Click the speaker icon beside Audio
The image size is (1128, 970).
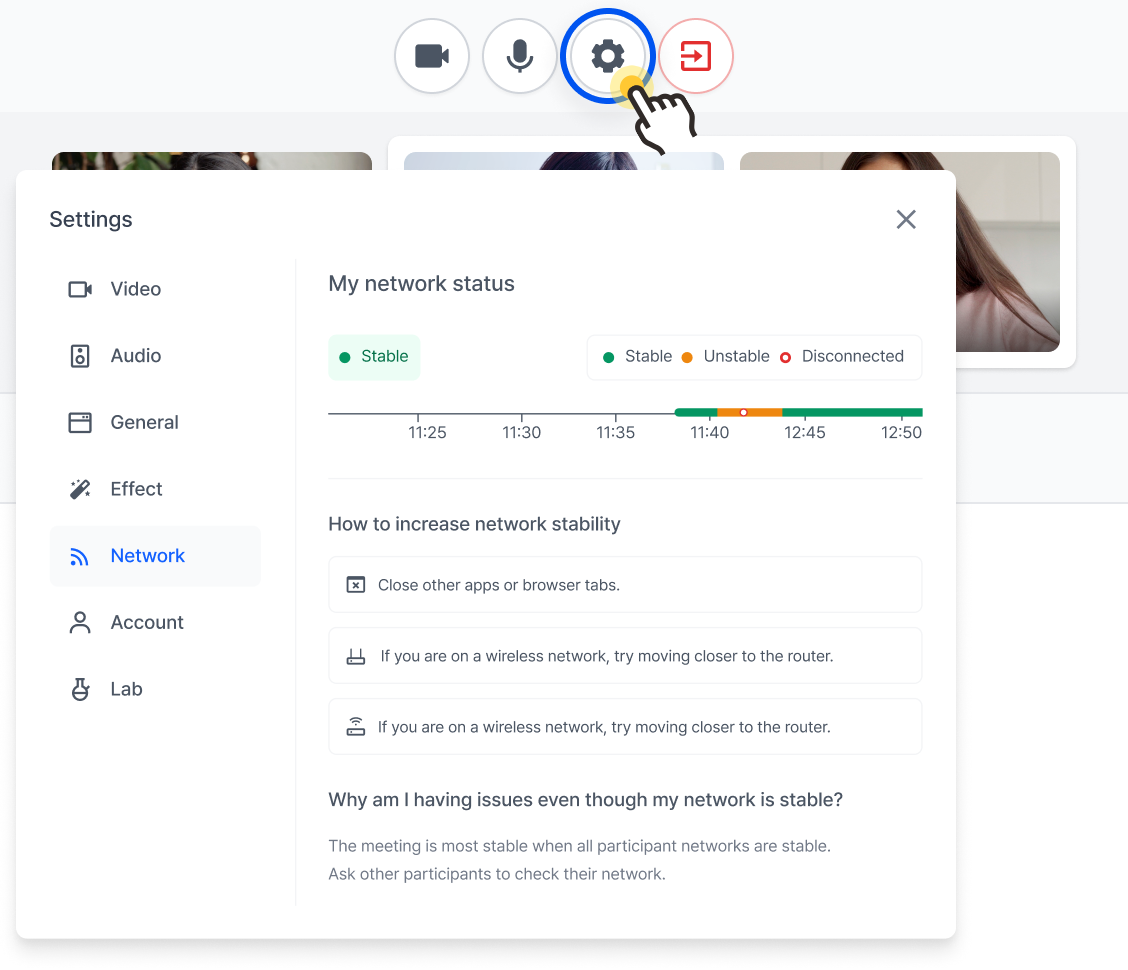tap(80, 356)
